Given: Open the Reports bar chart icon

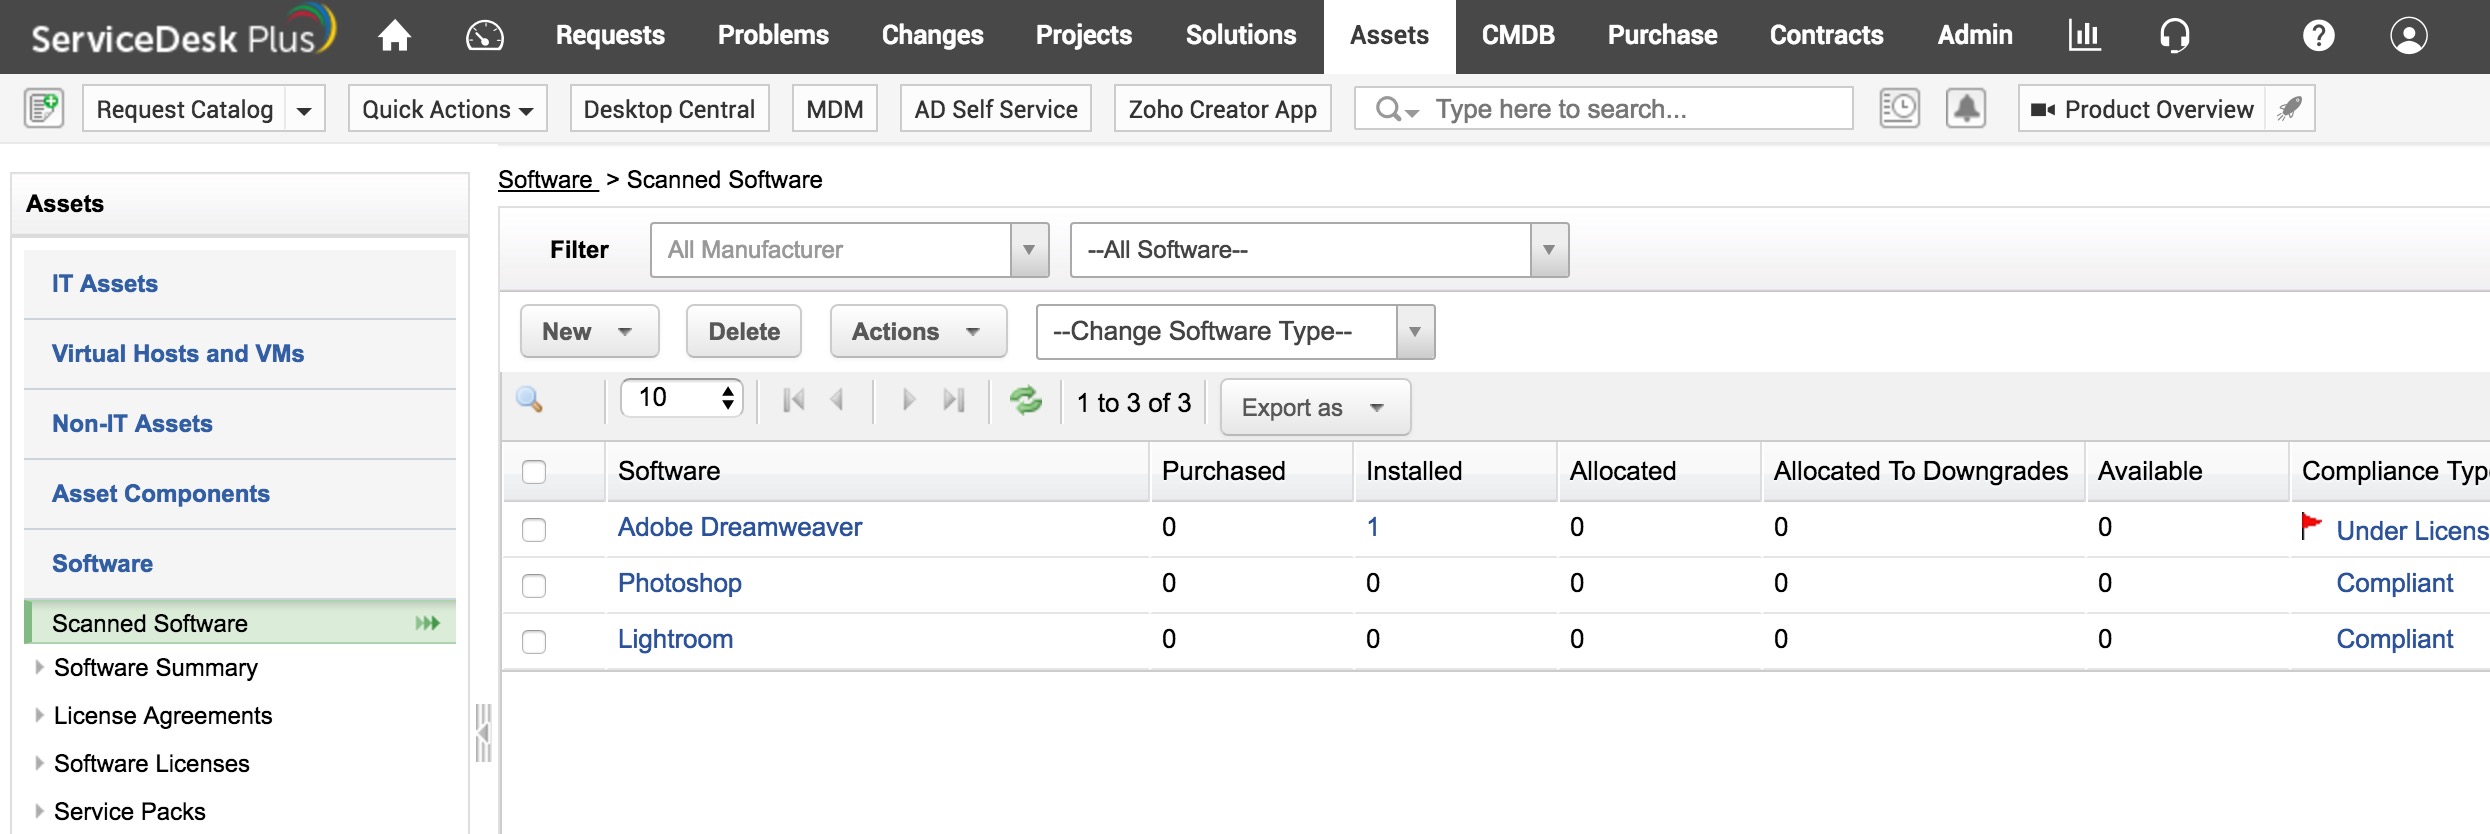Looking at the screenshot, I should pyautogui.click(x=2084, y=36).
